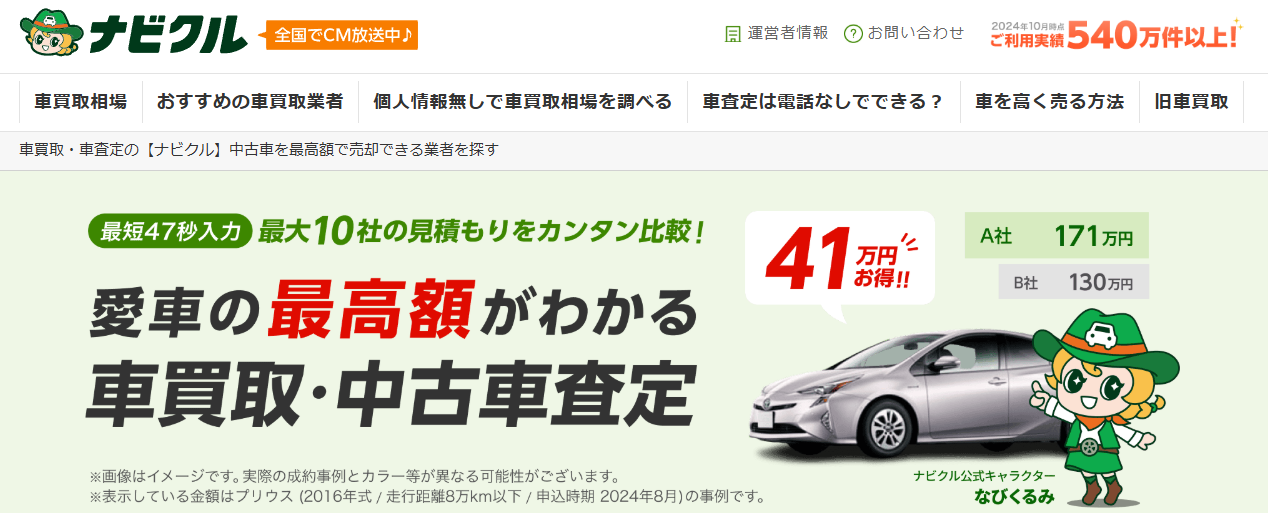Go to 車を高く売る方法 page
This screenshot has width=1268, height=513.
point(1050,102)
